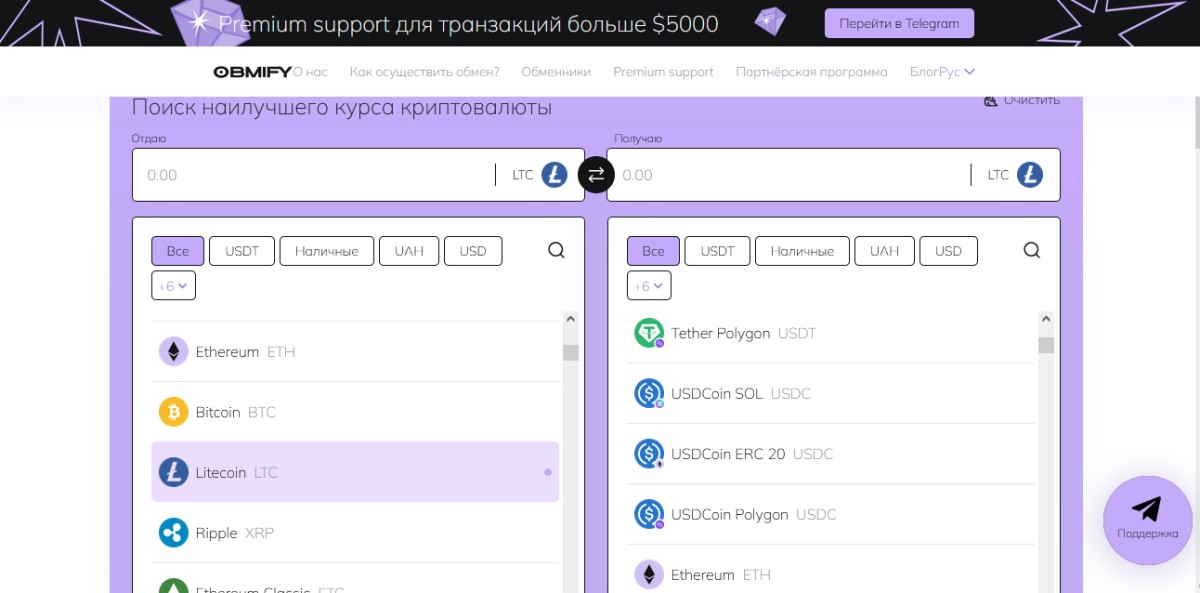Open the Поддержка Telegram support bubble
This screenshot has width=1200, height=593.
click(x=1147, y=519)
